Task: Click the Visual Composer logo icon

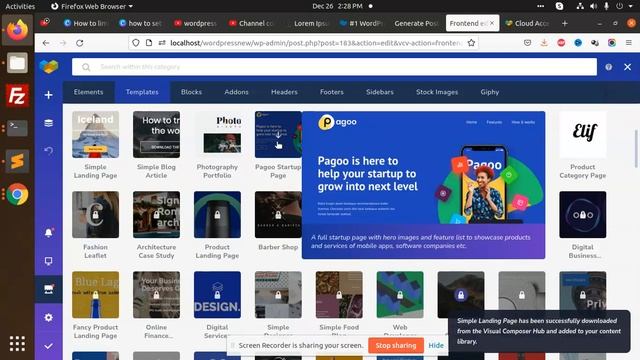Action: [49, 67]
